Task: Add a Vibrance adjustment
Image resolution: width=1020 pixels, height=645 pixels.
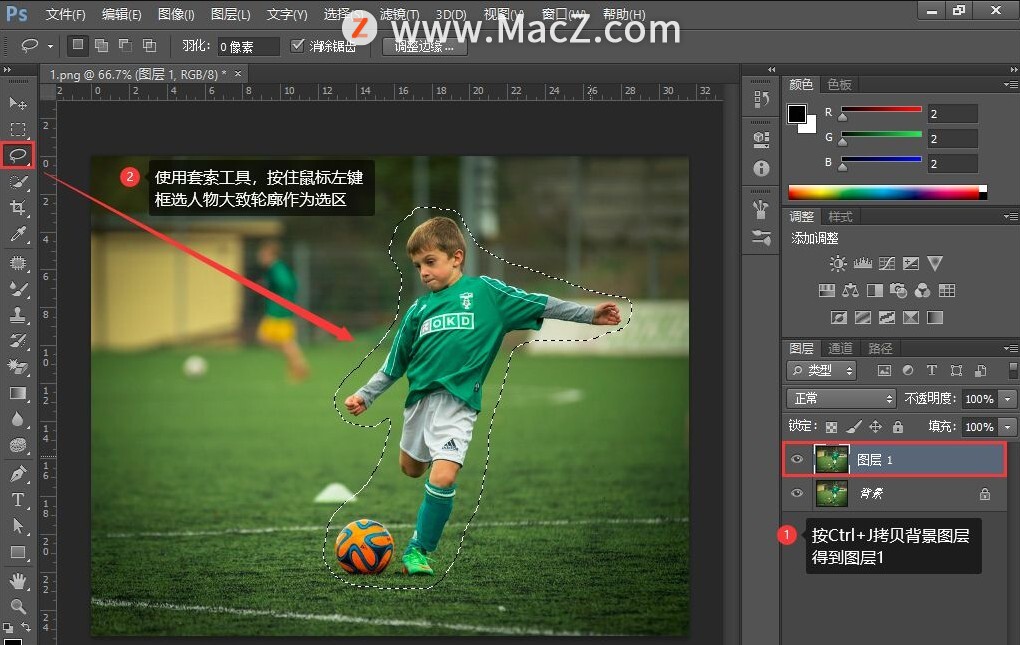Action: tap(935, 263)
